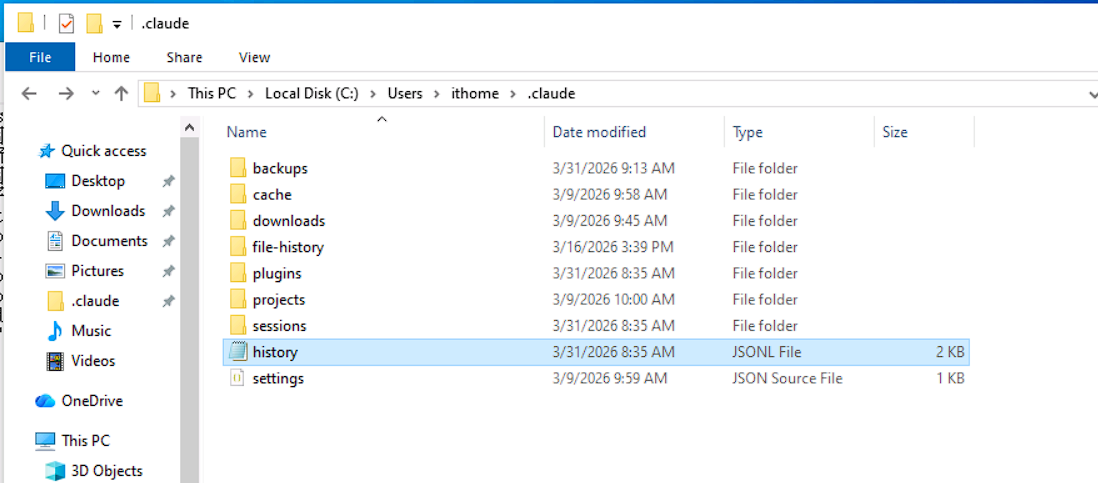Select the sessions folder icon

[x=238, y=326]
